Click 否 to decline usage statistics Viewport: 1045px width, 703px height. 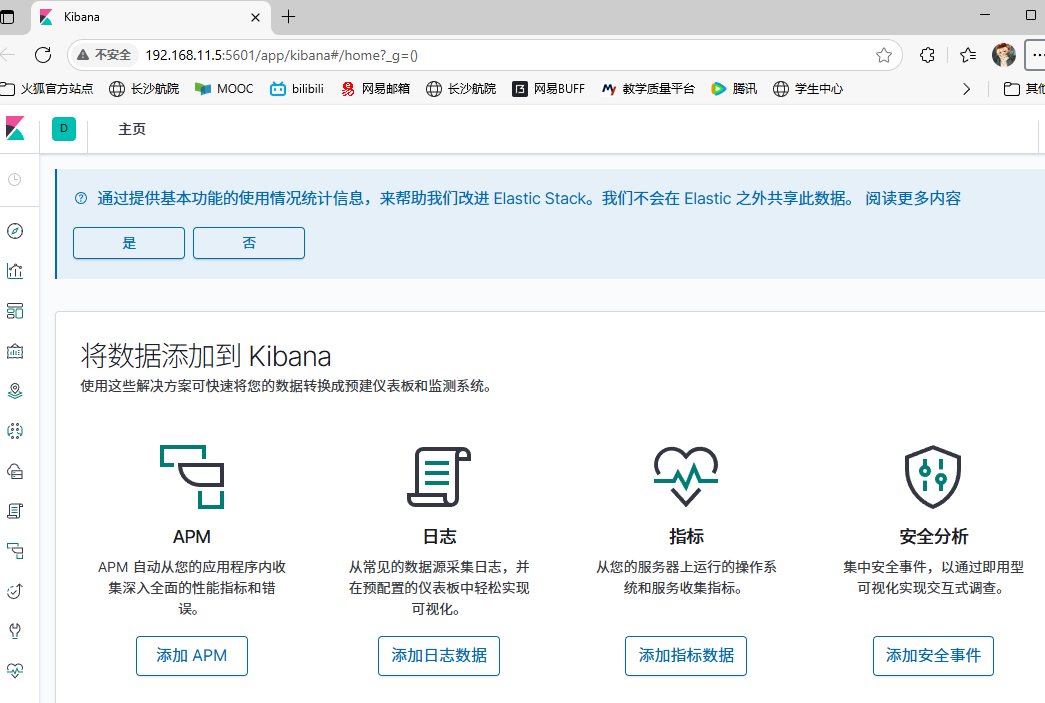(x=249, y=243)
